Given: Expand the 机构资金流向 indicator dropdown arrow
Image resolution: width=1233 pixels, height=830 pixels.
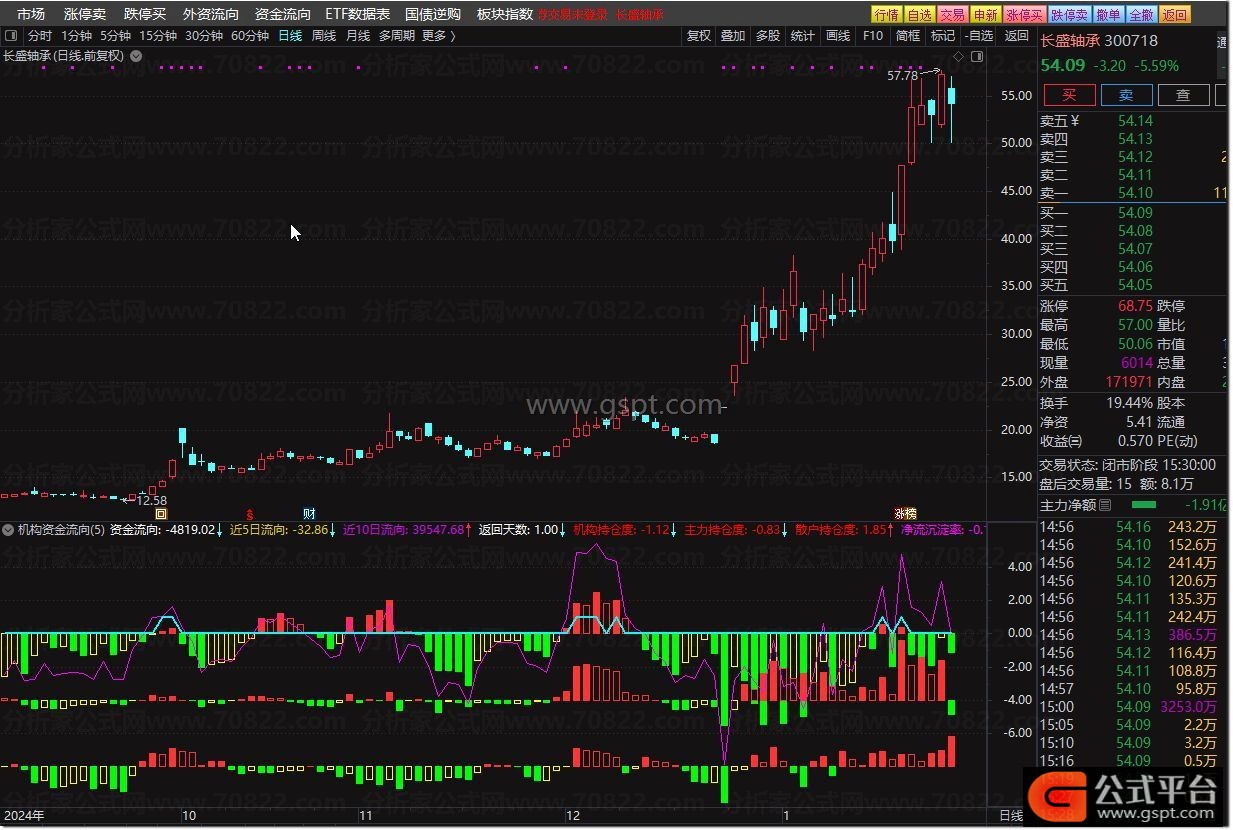Looking at the screenshot, I should tap(10, 530).
